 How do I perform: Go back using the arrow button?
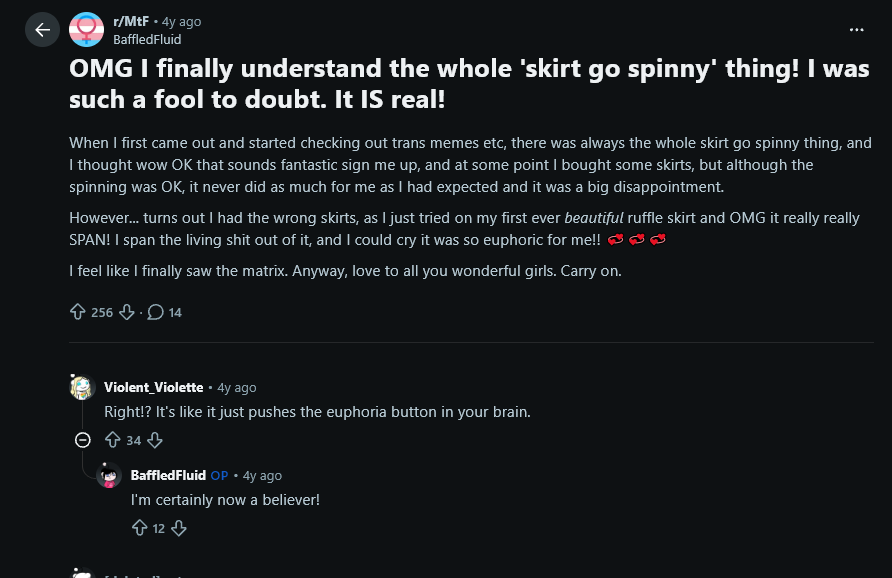[42, 30]
